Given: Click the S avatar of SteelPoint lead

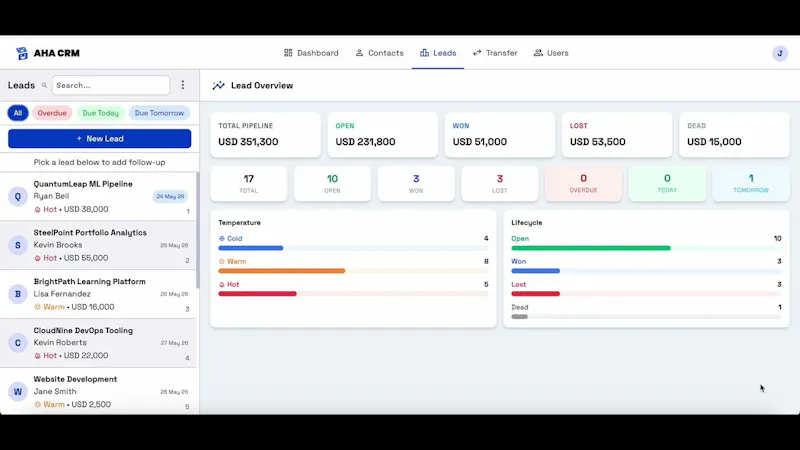Looking at the screenshot, I should point(18,245).
